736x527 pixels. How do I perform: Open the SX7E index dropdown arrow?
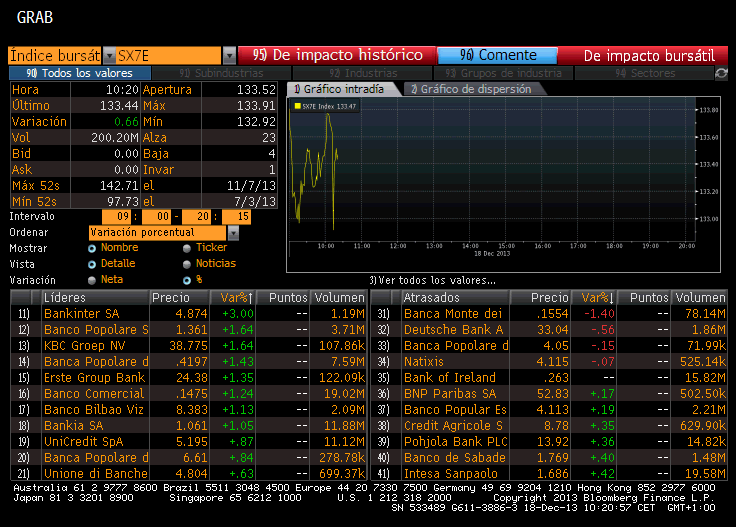click(x=229, y=56)
